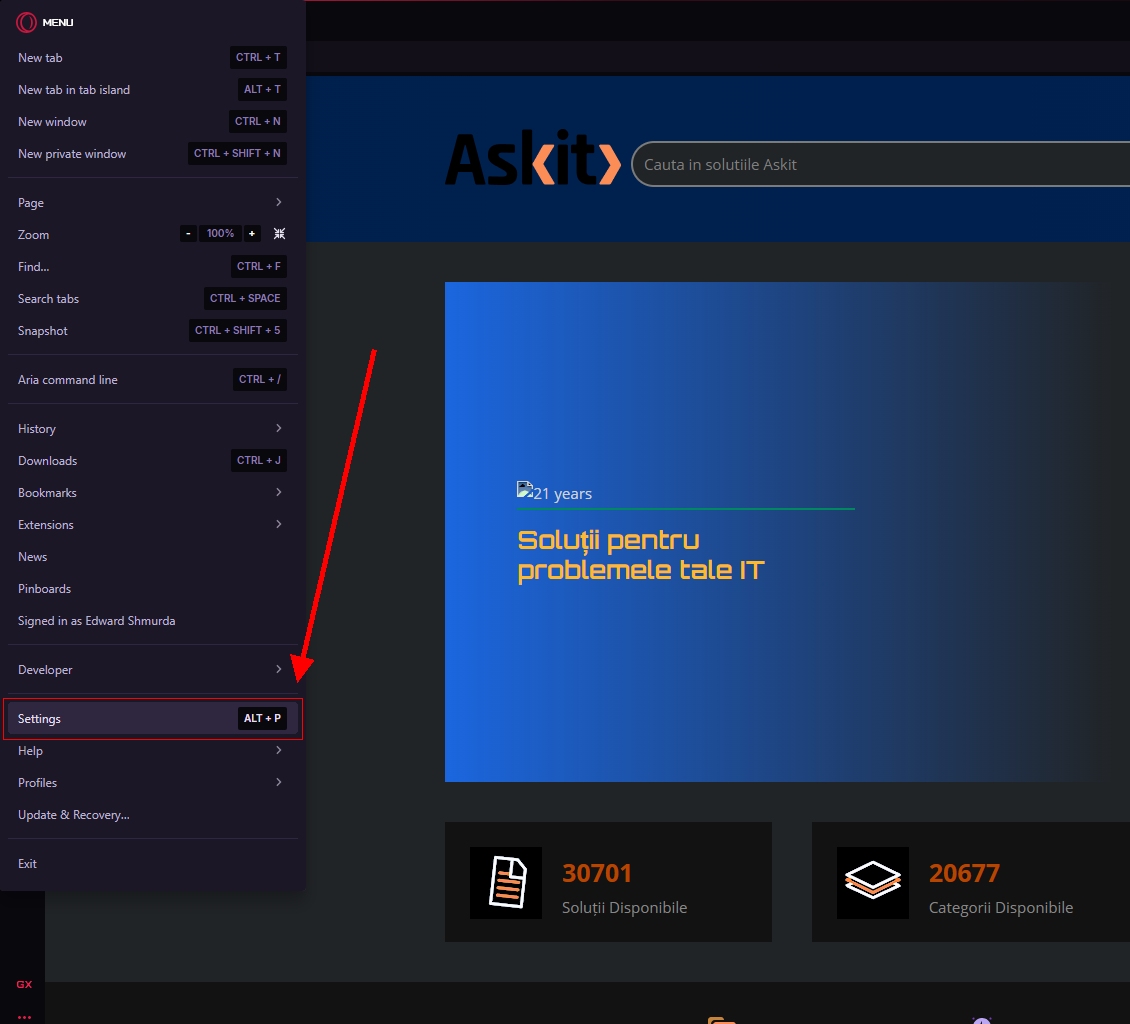Click Update & Recovery option
Image resolution: width=1130 pixels, height=1024 pixels.
(x=74, y=815)
